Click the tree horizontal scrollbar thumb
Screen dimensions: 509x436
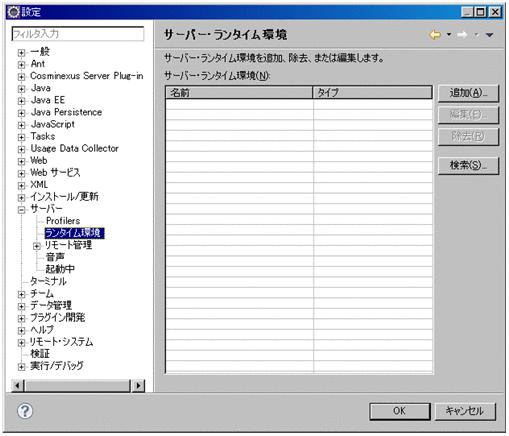[x=77, y=386]
